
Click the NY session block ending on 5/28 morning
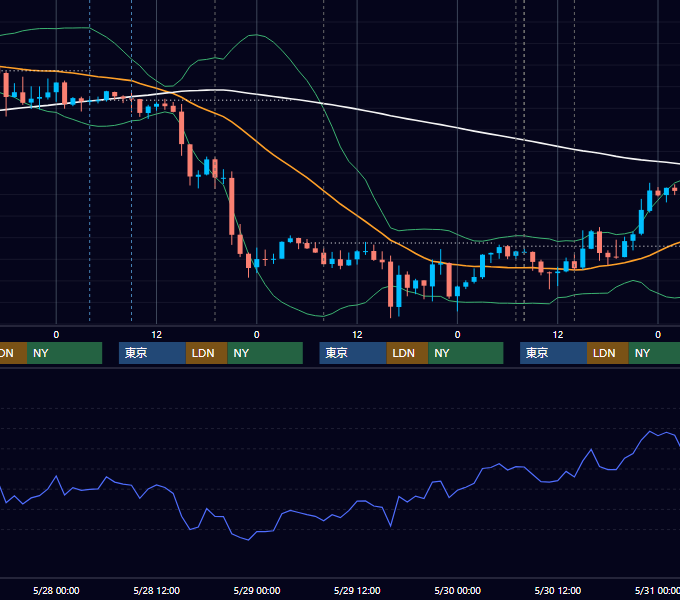[64, 353]
